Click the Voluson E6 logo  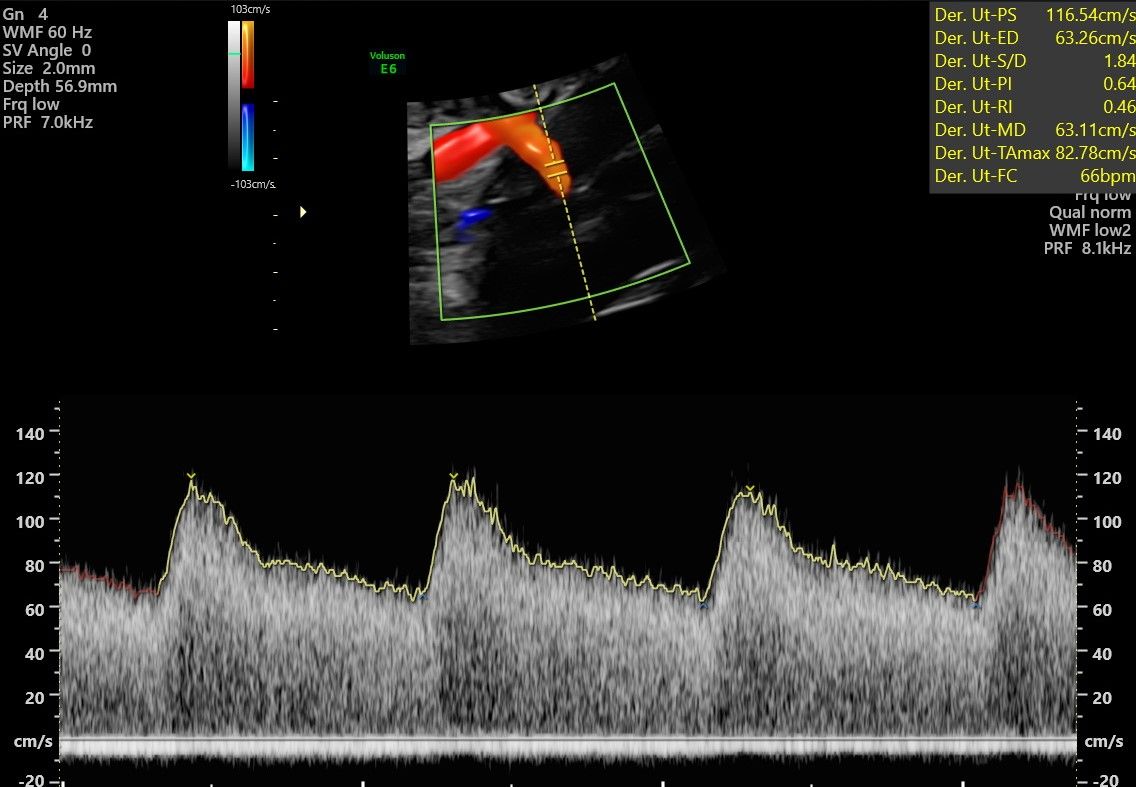[388, 63]
